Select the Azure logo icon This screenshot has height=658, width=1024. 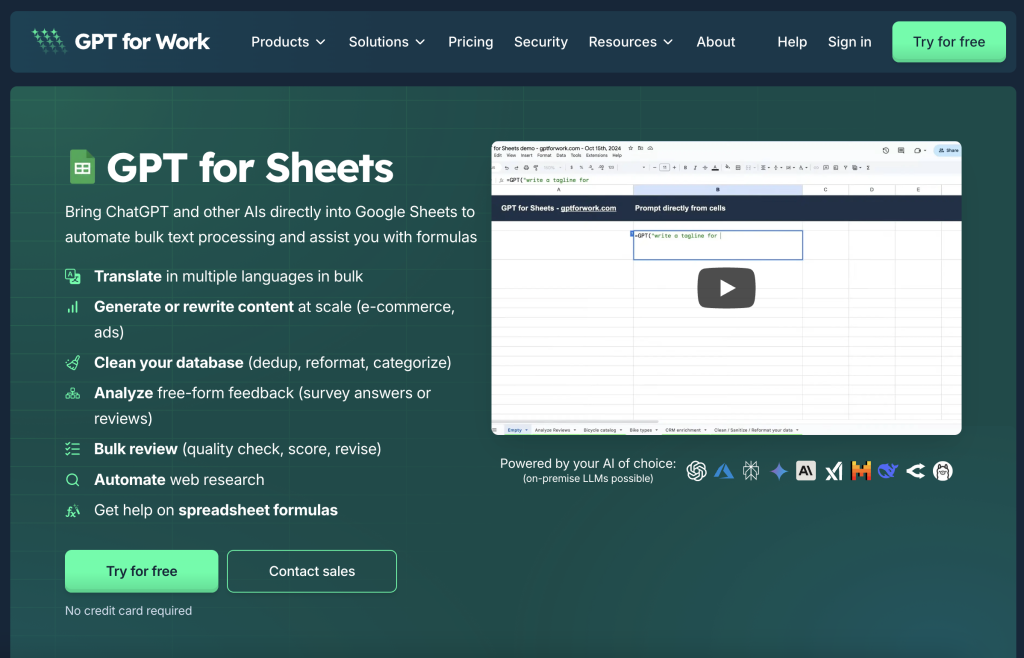[x=724, y=471]
